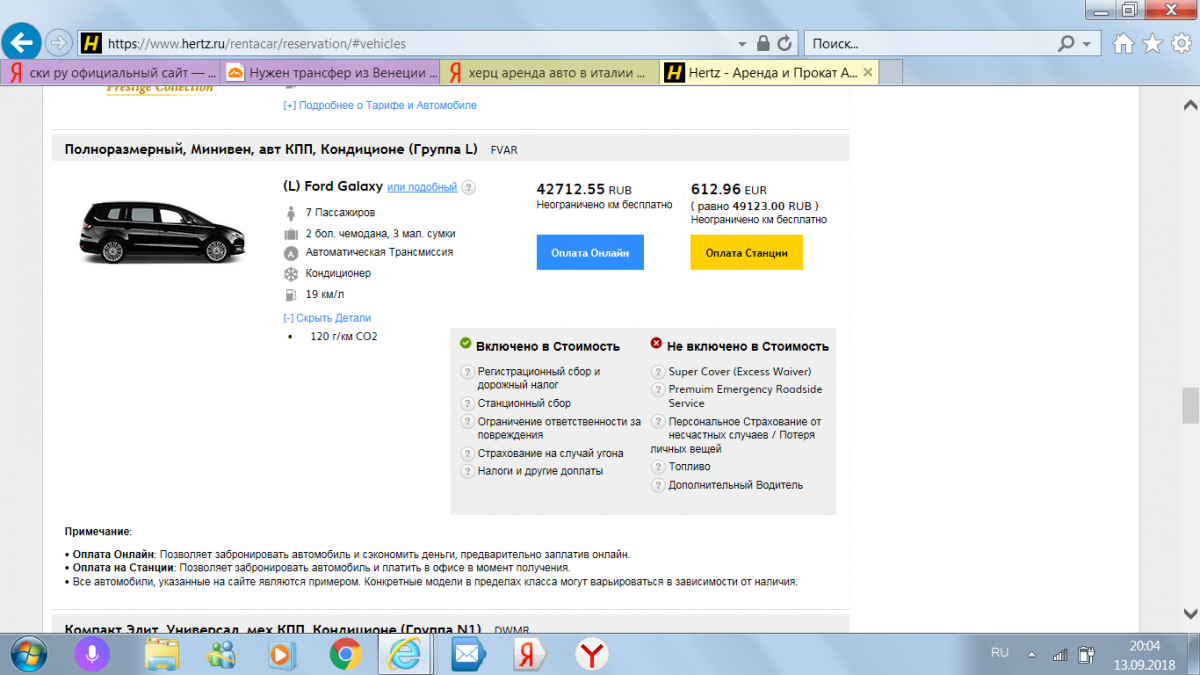Click help icon for 'Premuim Emergency Roadside Service'
1200x675 pixels.
(x=658, y=389)
